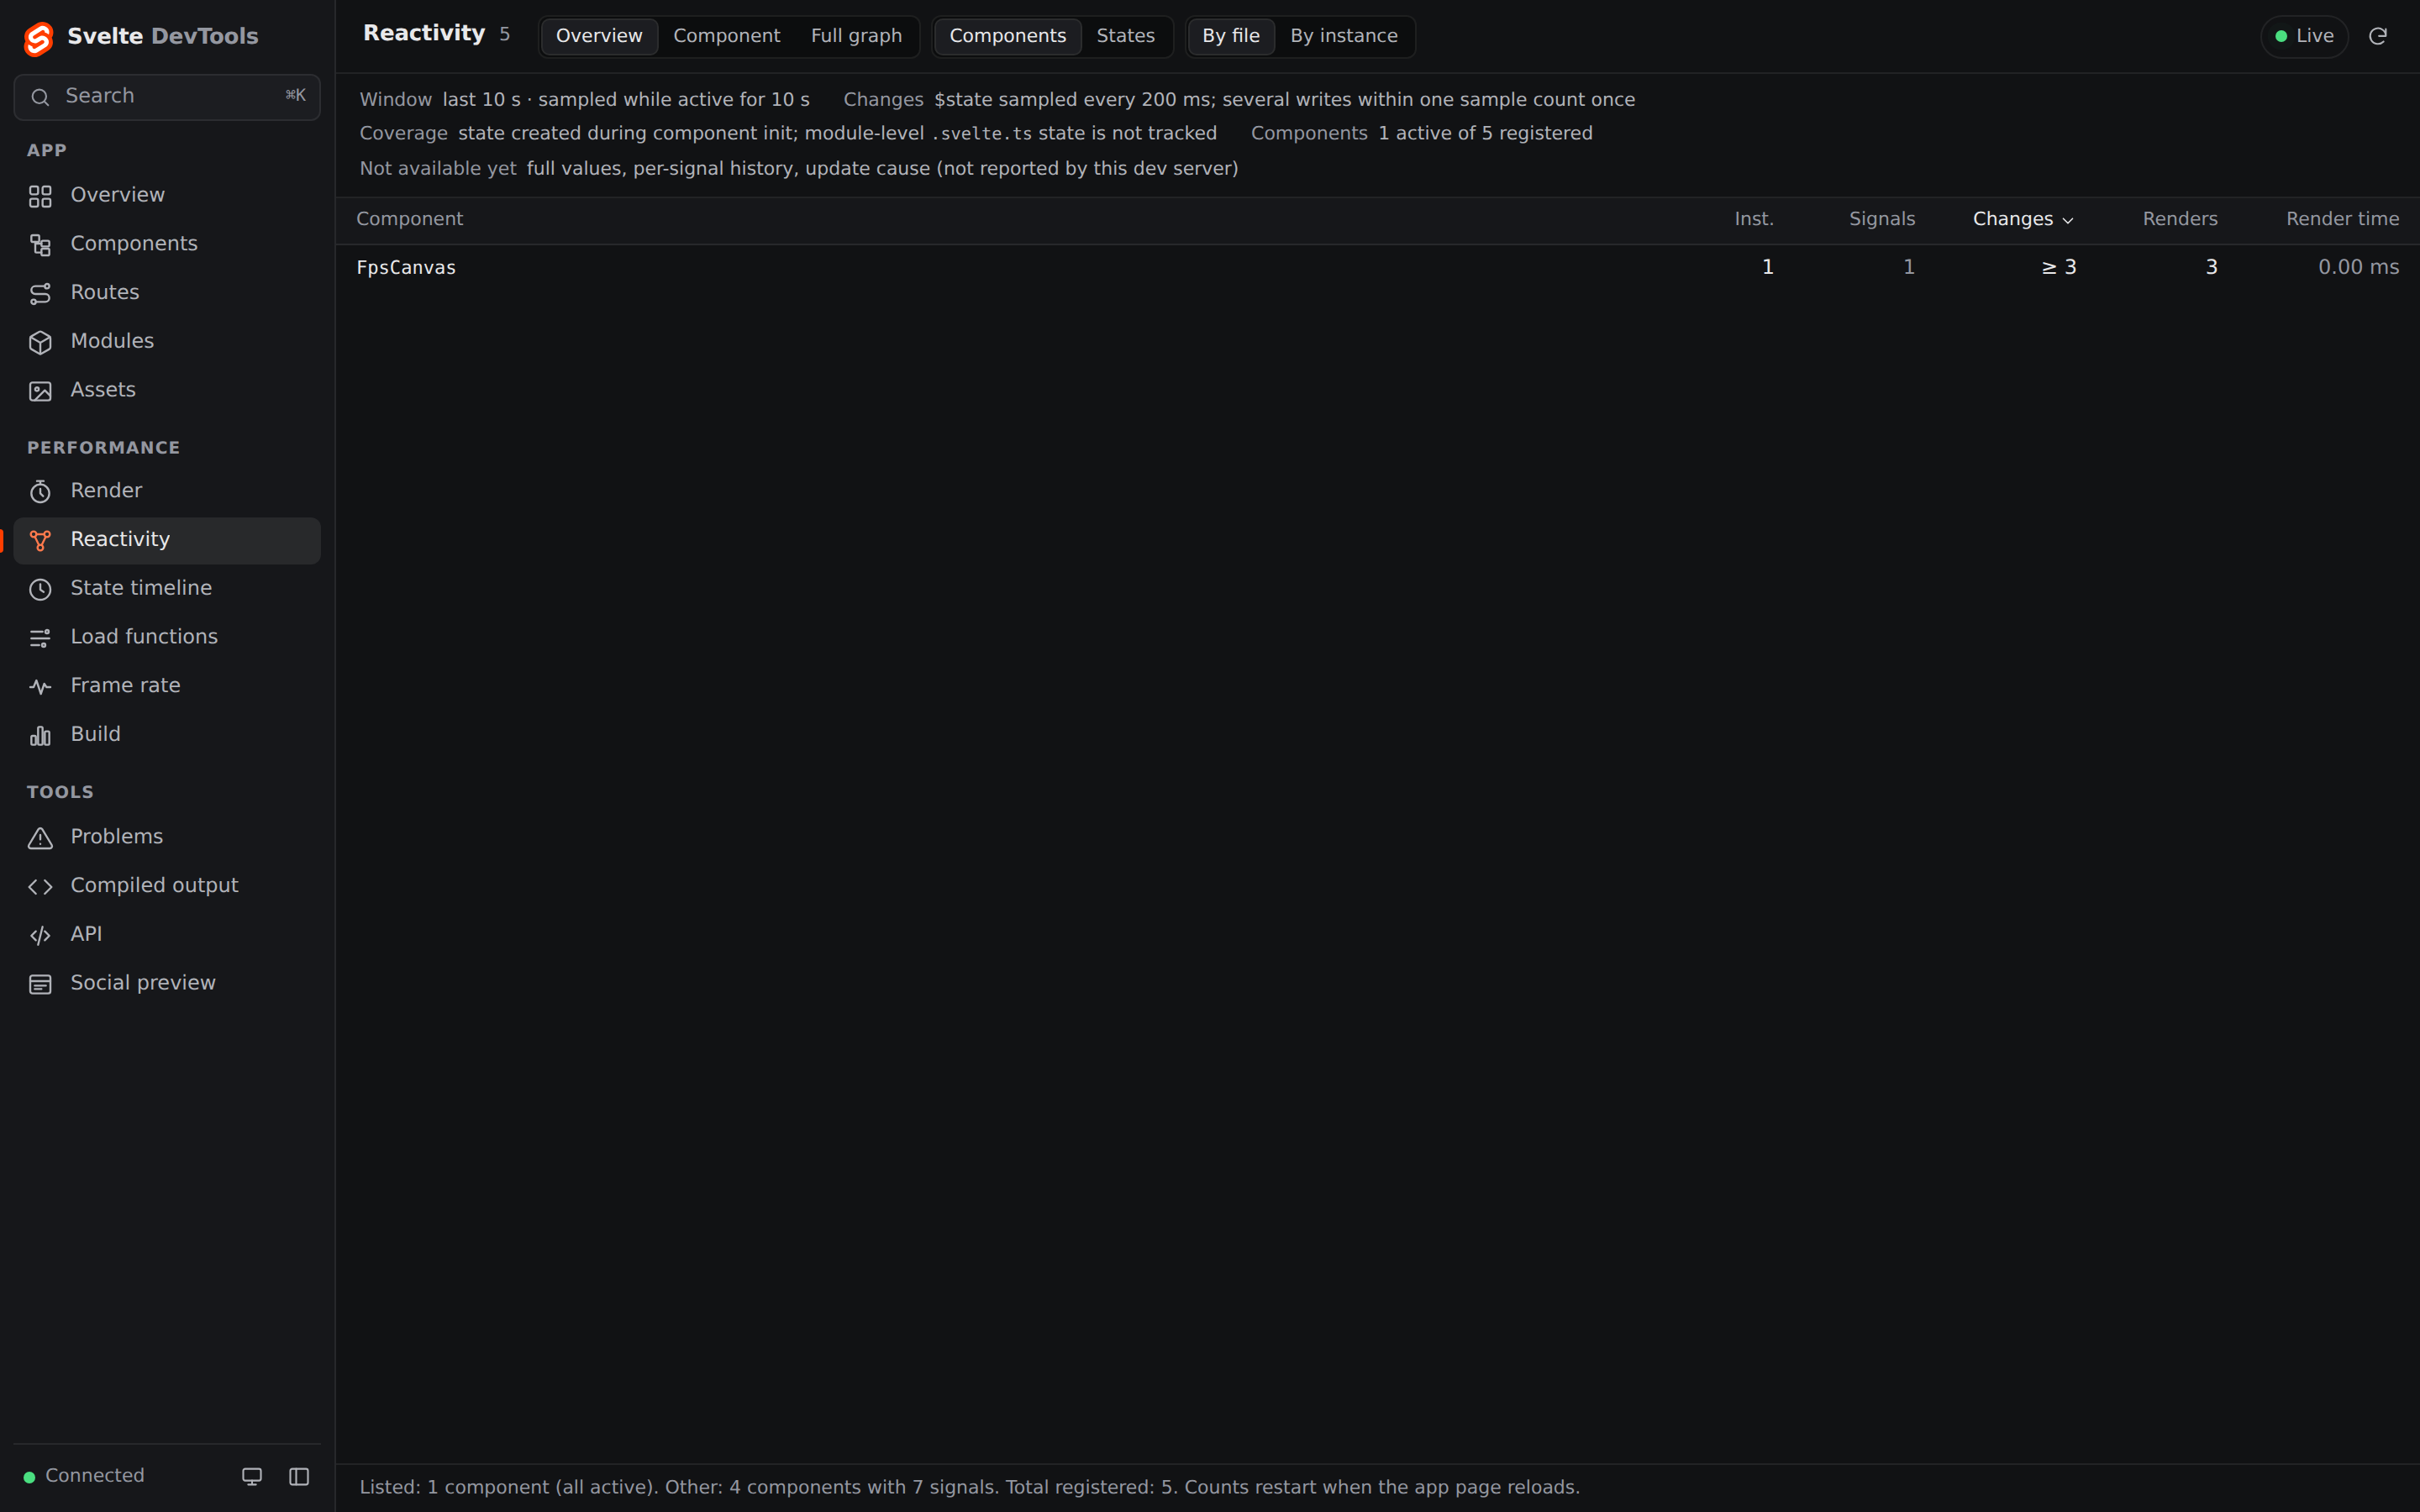Switch to the Component view tab
Screen dimensions: 2420x1512
[x=726, y=36]
